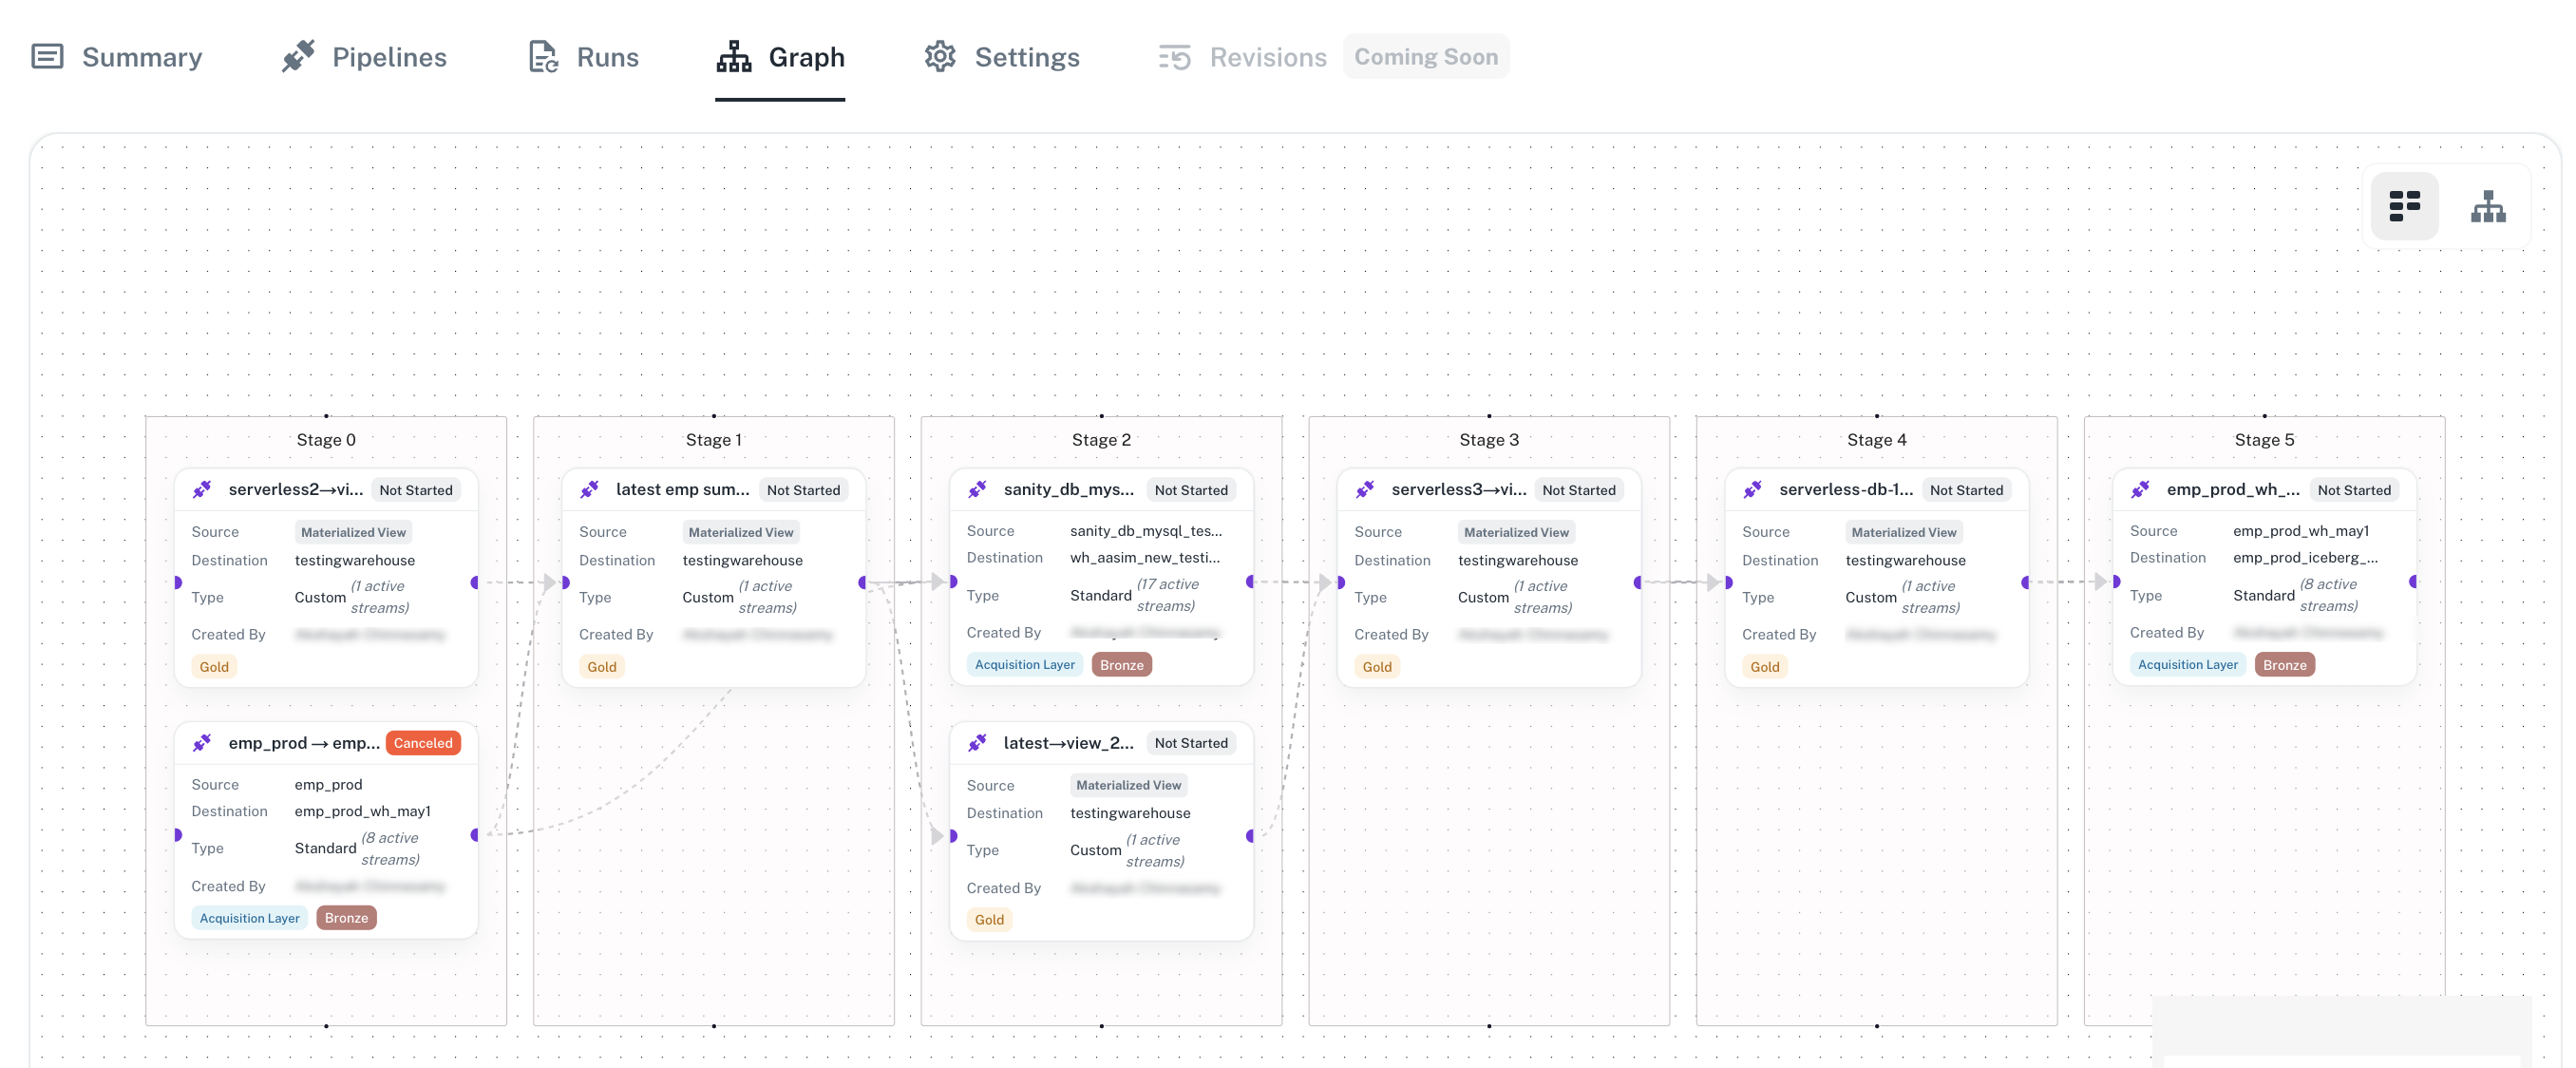The image size is (2576, 1068).
Task: Switch to the hierarchy tree layout view
Action: (x=2488, y=206)
